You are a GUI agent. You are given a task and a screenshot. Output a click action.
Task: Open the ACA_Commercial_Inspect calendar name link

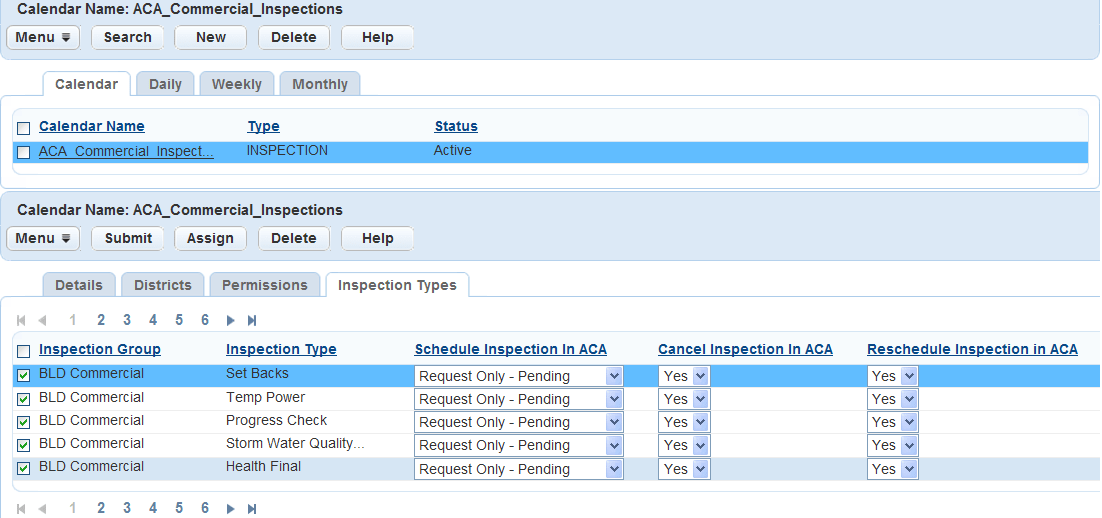[126, 151]
